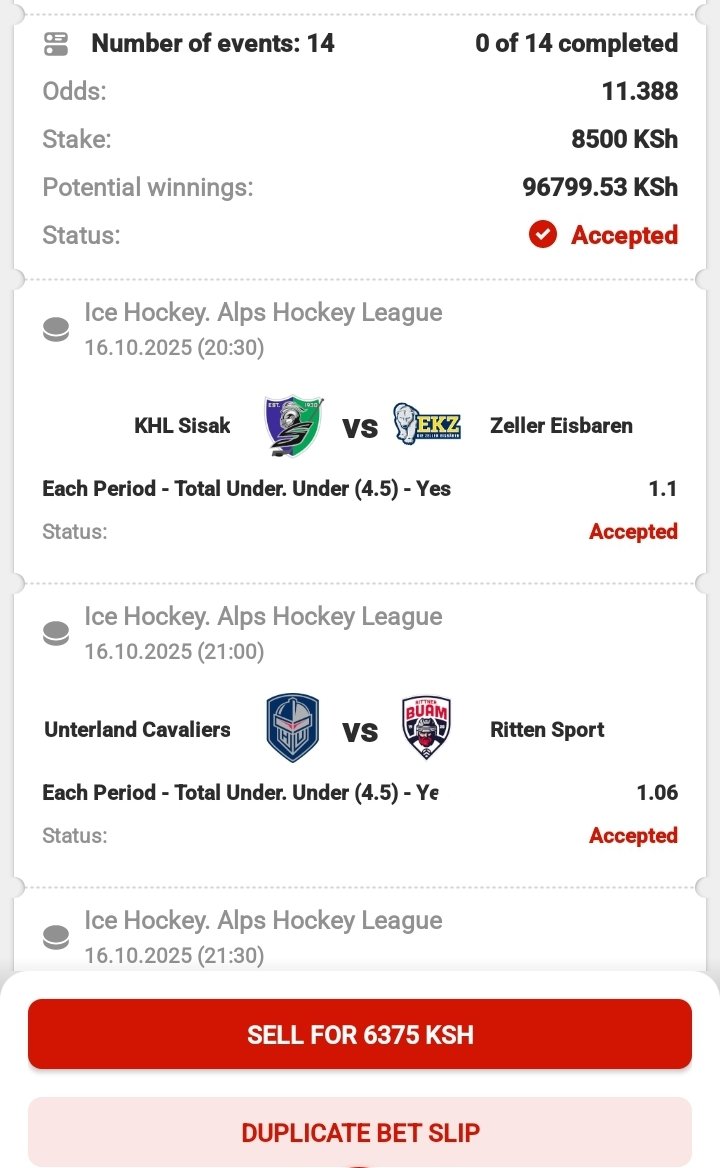Click hockey puck icon for 20:30 match
Screen dimensions: 720x1168
57,330
